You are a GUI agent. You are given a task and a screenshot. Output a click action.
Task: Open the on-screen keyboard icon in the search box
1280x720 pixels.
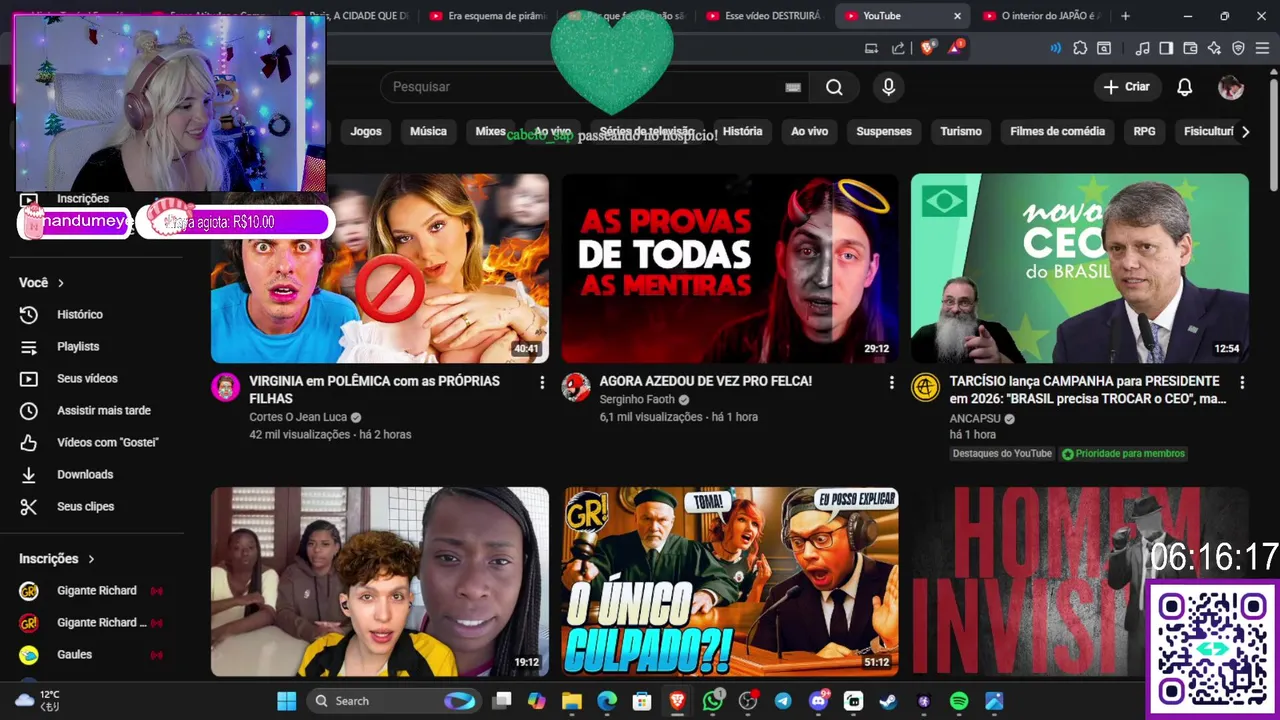(793, 87)
